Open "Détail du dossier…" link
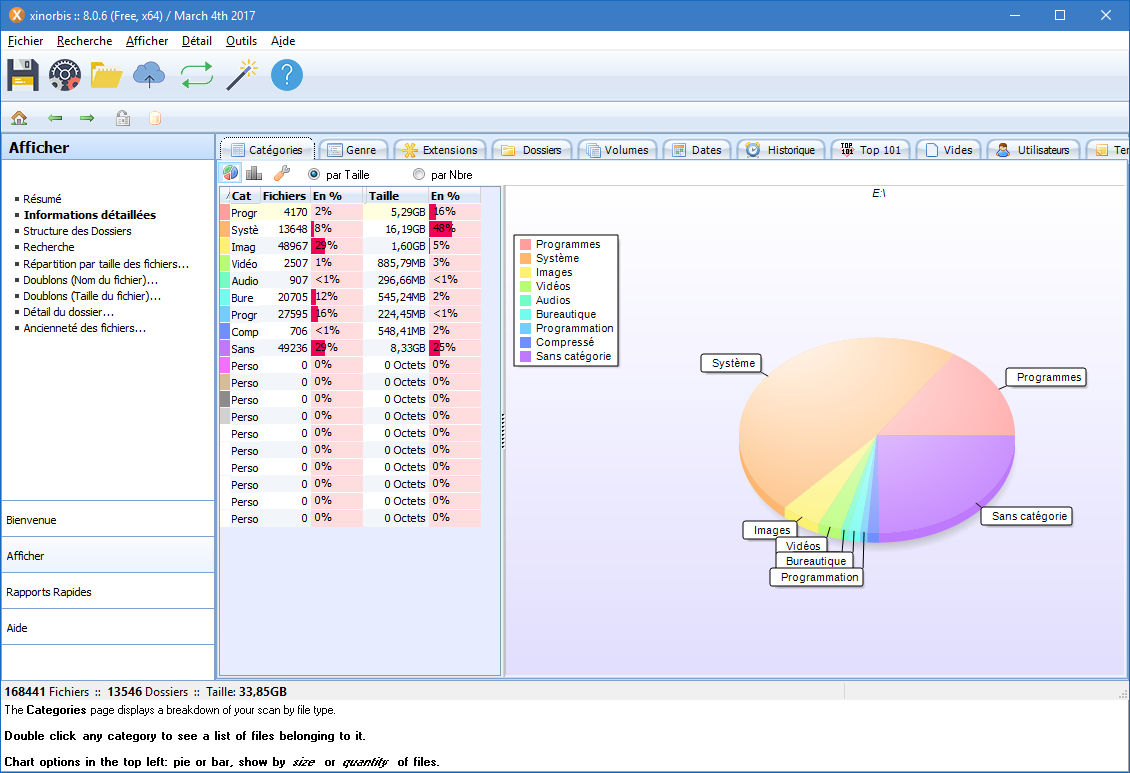The width and height of the screenshot is (1130, 773). 68,312
